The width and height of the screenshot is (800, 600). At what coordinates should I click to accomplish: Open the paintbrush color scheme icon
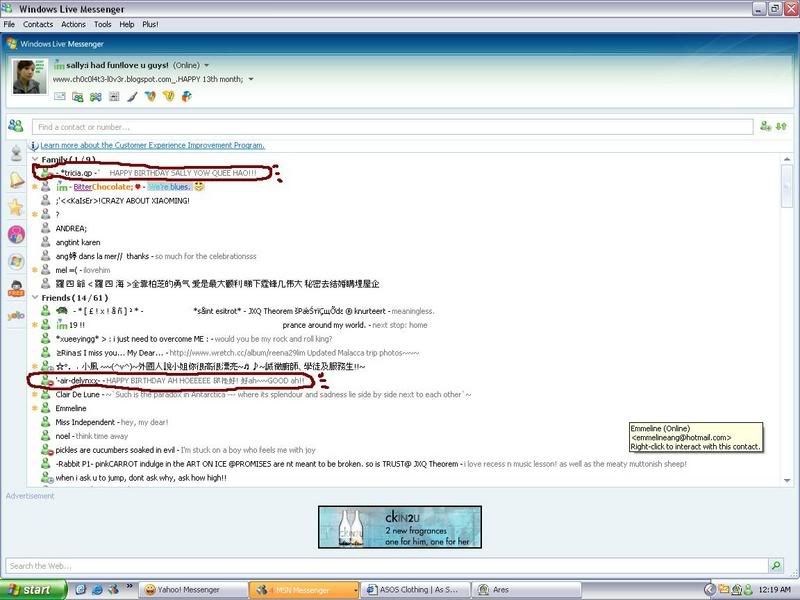[132, 96]
